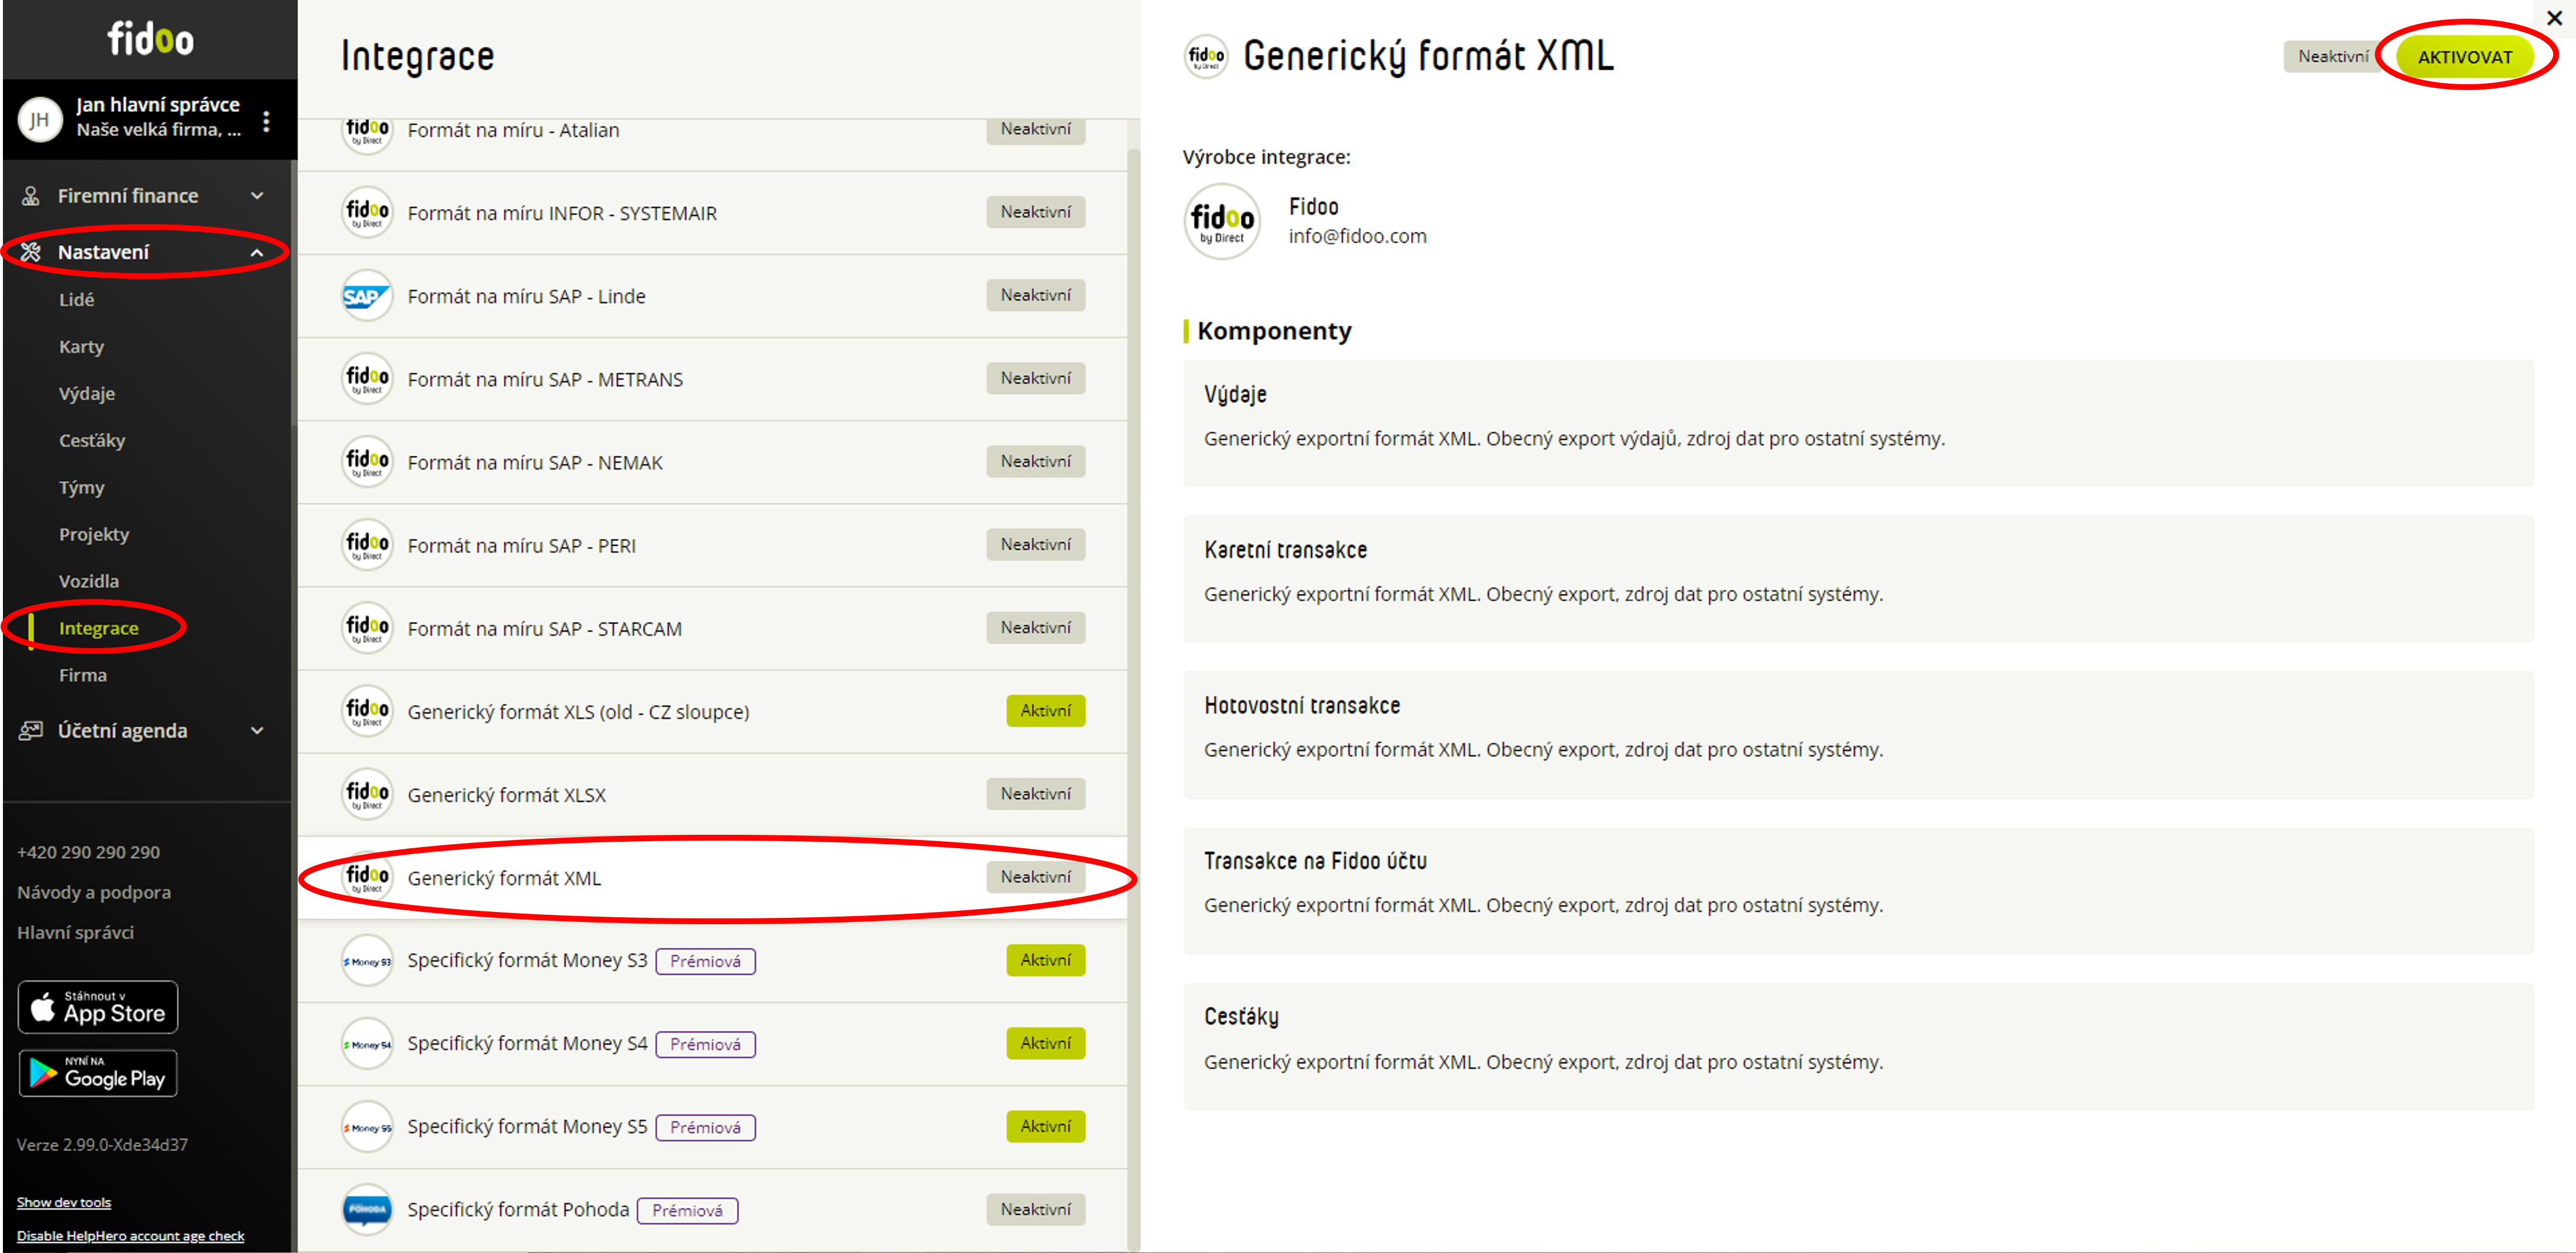Select Specifický formát Pohoda row

pos(712,1210)
